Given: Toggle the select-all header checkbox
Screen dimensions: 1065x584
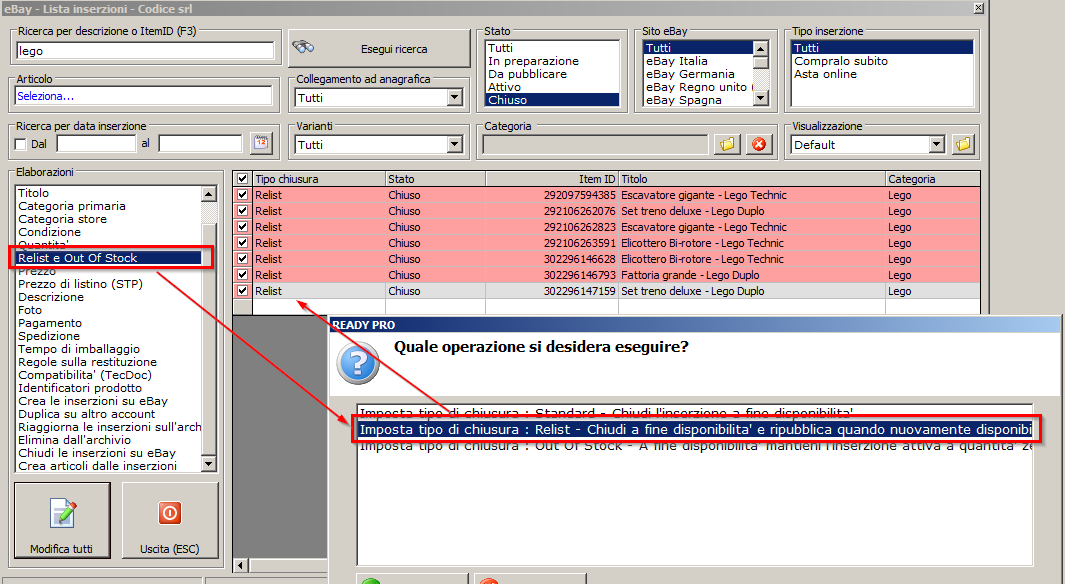Looking at the screenshot, I should click(x=242, y=179).
